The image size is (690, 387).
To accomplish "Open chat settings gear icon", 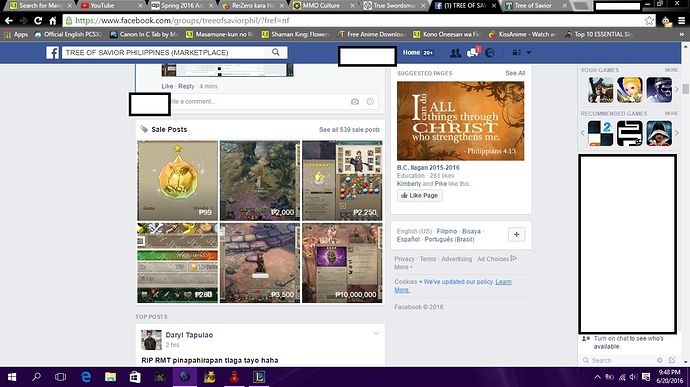I will (659, 360).
